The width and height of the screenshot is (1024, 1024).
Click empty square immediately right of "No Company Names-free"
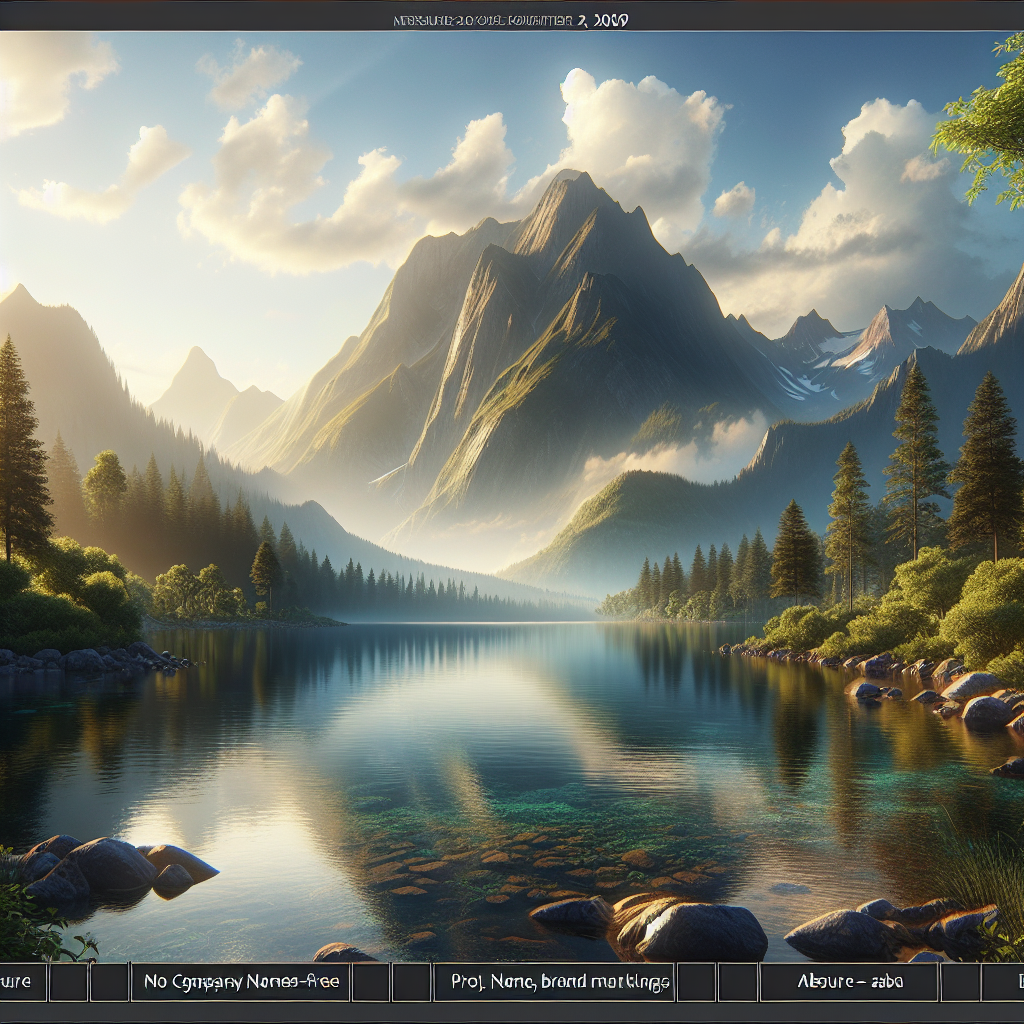tap(371, 982)
